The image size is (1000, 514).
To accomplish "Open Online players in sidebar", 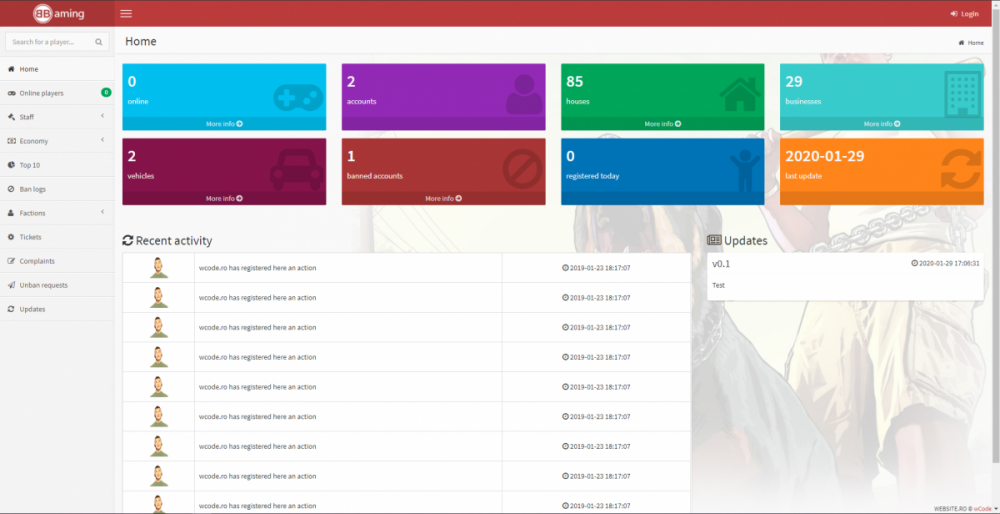I will point(42,93).
